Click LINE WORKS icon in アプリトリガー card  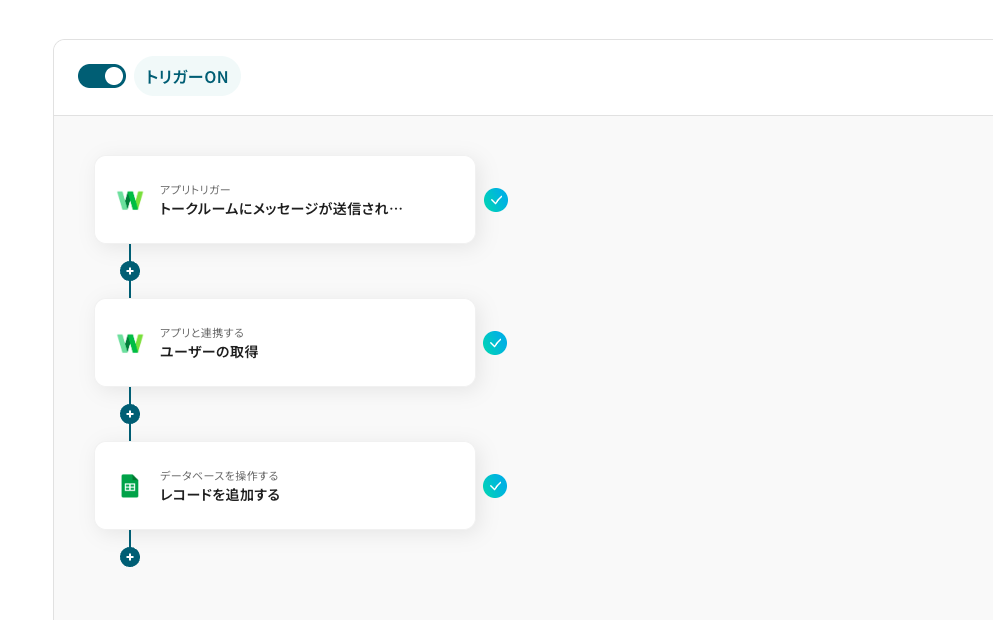[130, 200]
